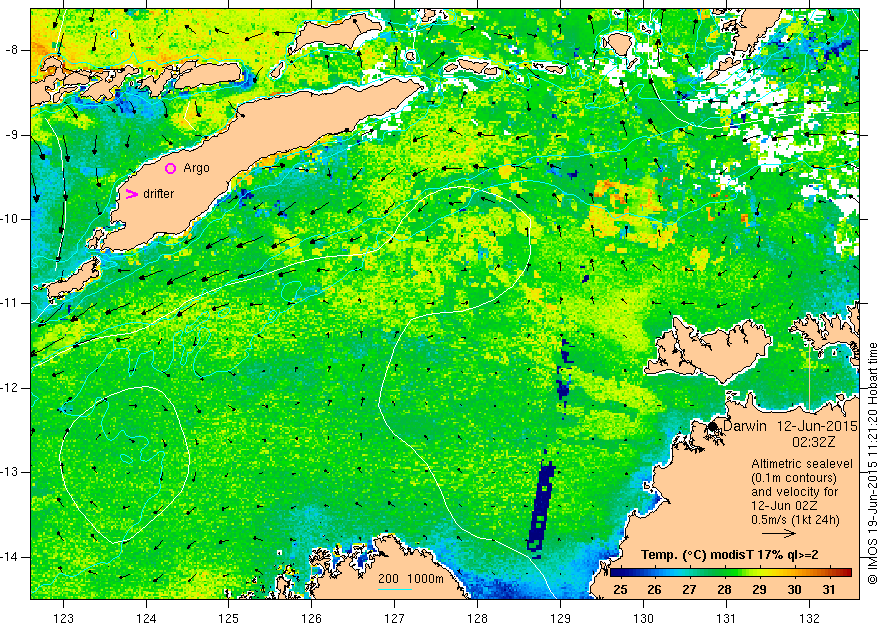Click the longitude axis label 128
Viewport: 880px width, 630px height.
pos(478,618)
